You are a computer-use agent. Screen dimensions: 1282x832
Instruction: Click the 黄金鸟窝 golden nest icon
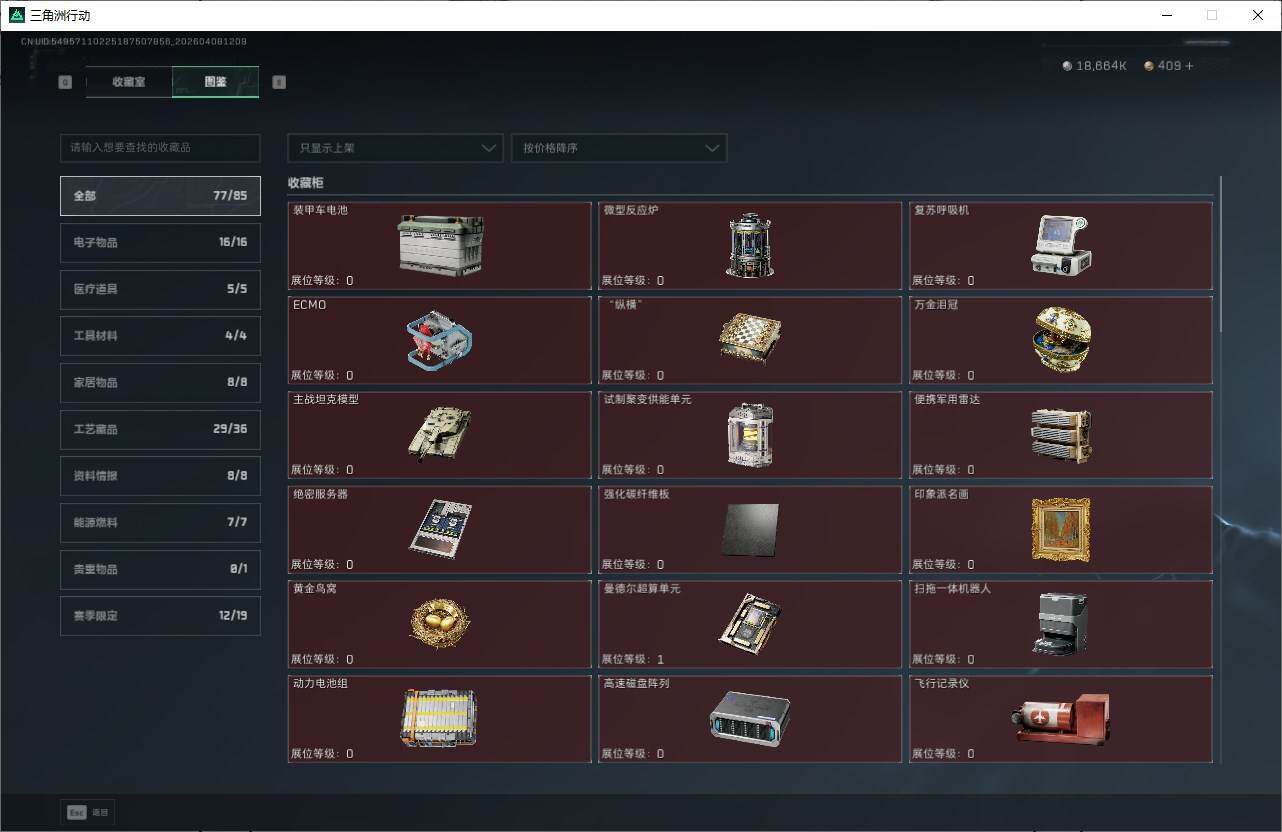pyautogui.click(x=440, y=623)
